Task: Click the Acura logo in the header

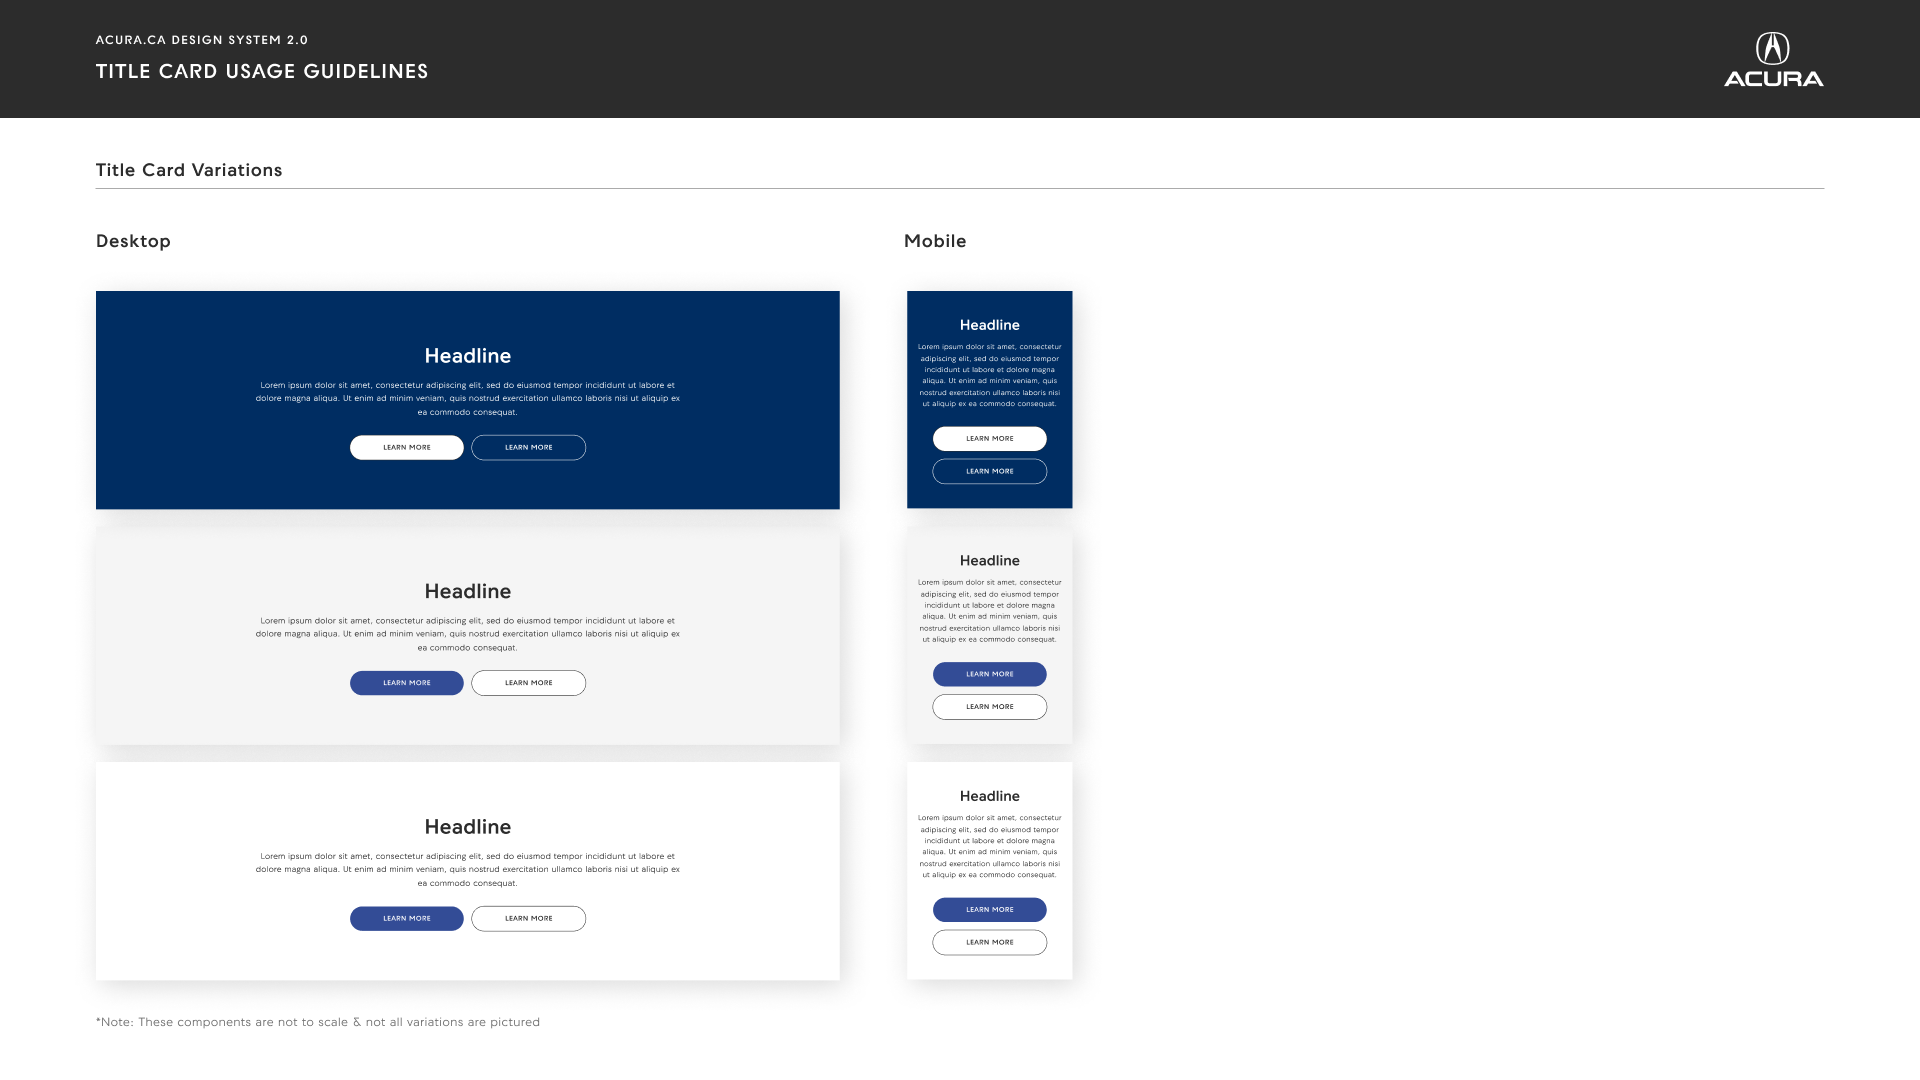Action: pos(1773,60)
